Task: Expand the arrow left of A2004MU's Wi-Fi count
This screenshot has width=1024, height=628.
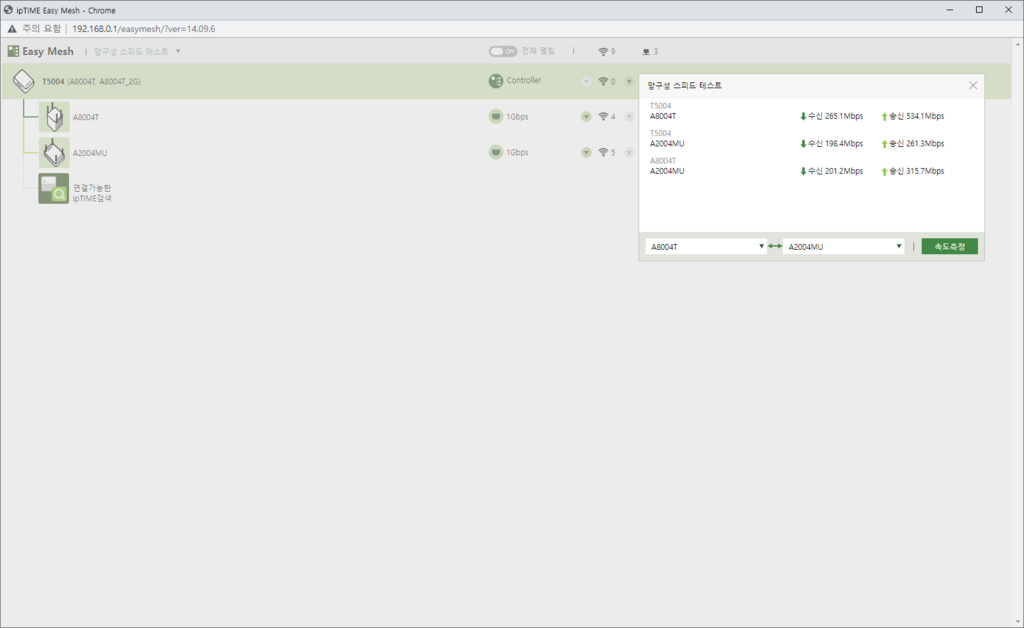Action: [586, 153]
